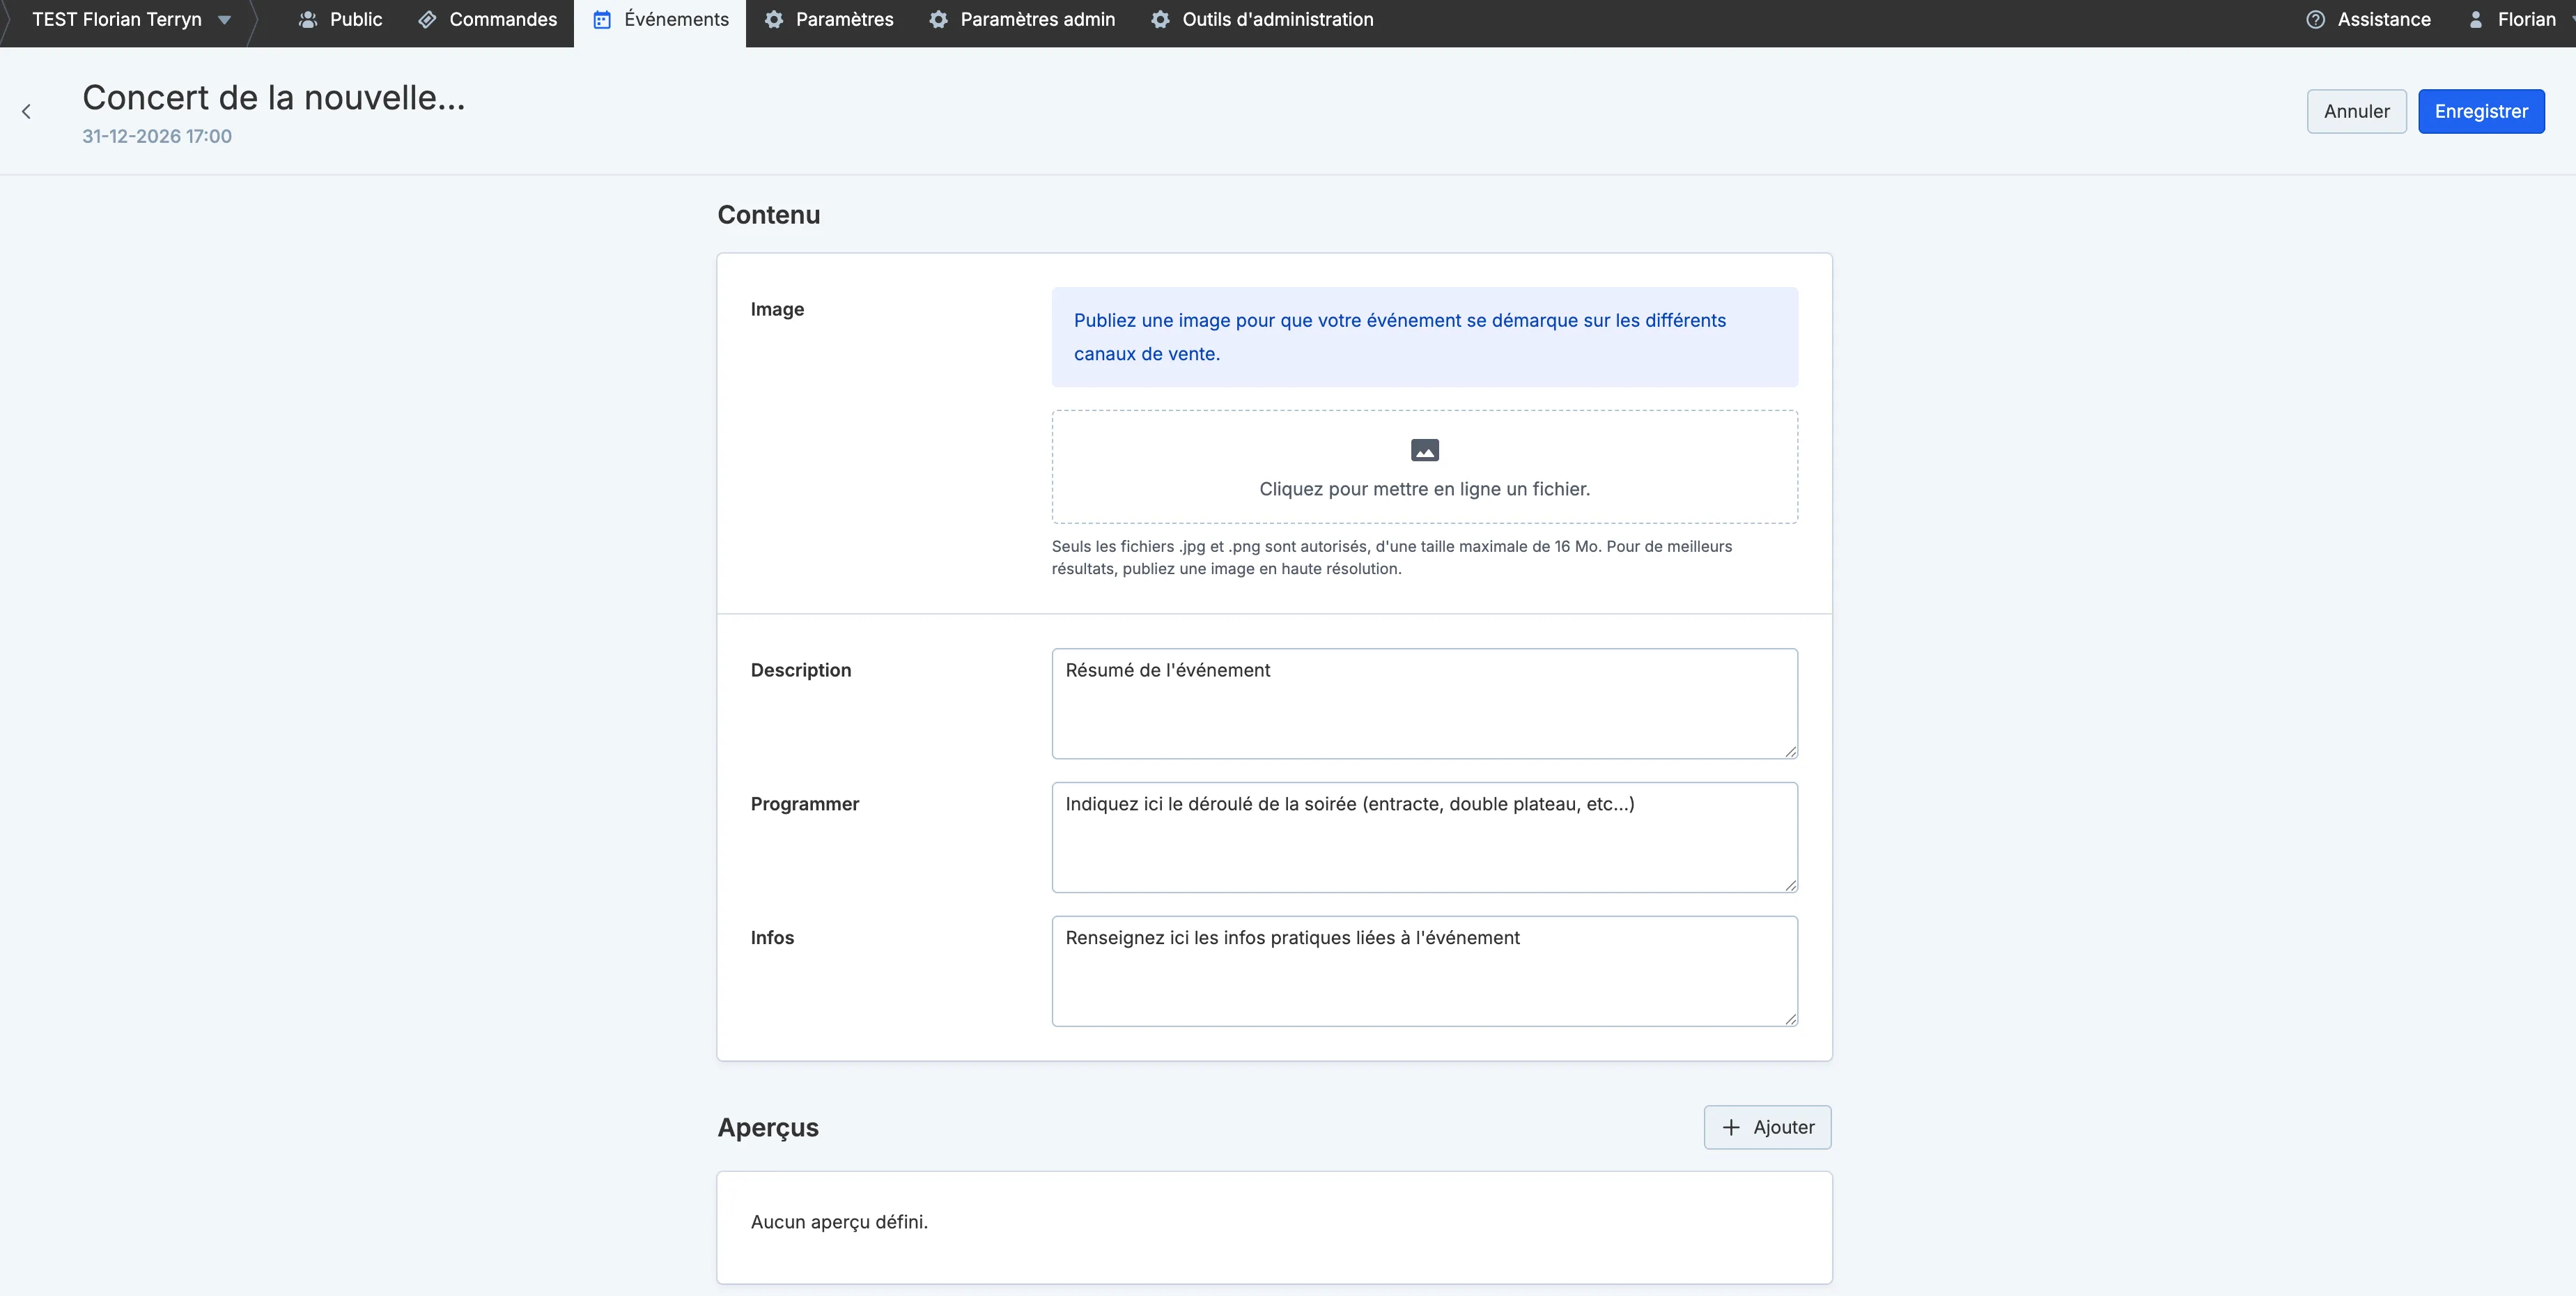2576x1296 pixels.
Task: Focus the Infos text area
Action: 1424,971
